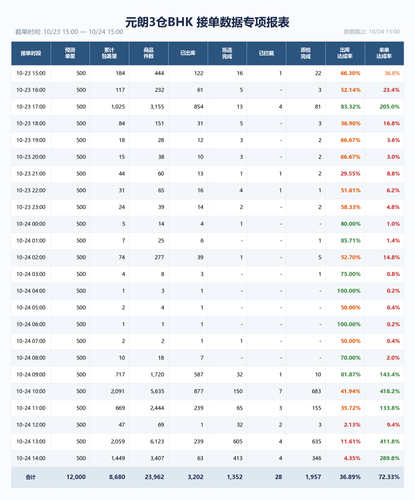Click the 29.55% rate cell
This screenshot has height=500, width=415.
351,174
